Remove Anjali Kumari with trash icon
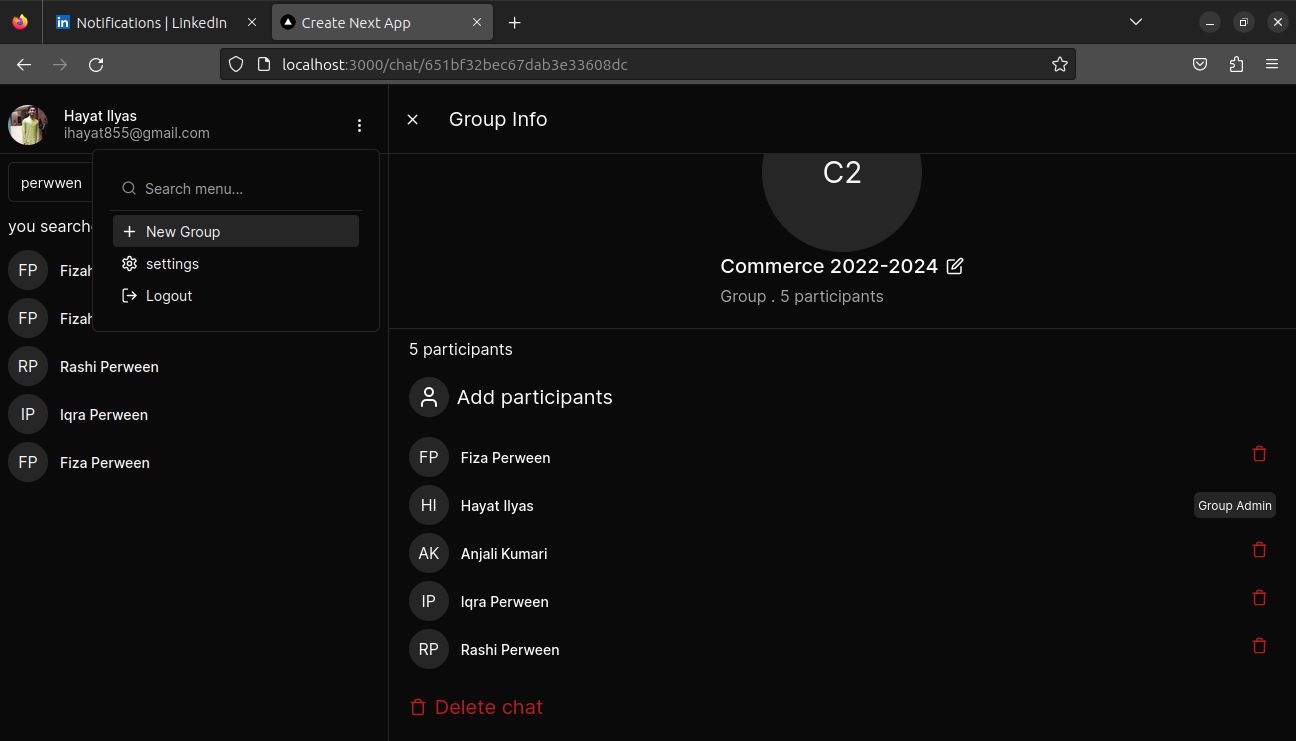The image size is (1296, 741). coord(1259,550)
